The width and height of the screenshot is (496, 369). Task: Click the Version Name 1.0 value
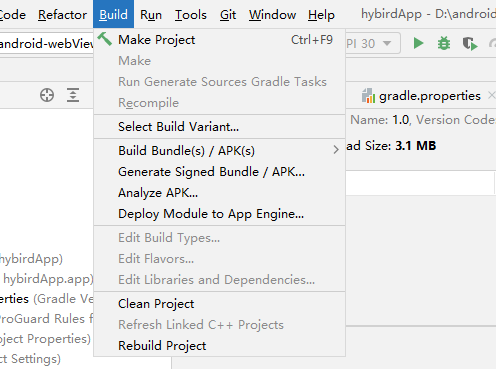401,120
